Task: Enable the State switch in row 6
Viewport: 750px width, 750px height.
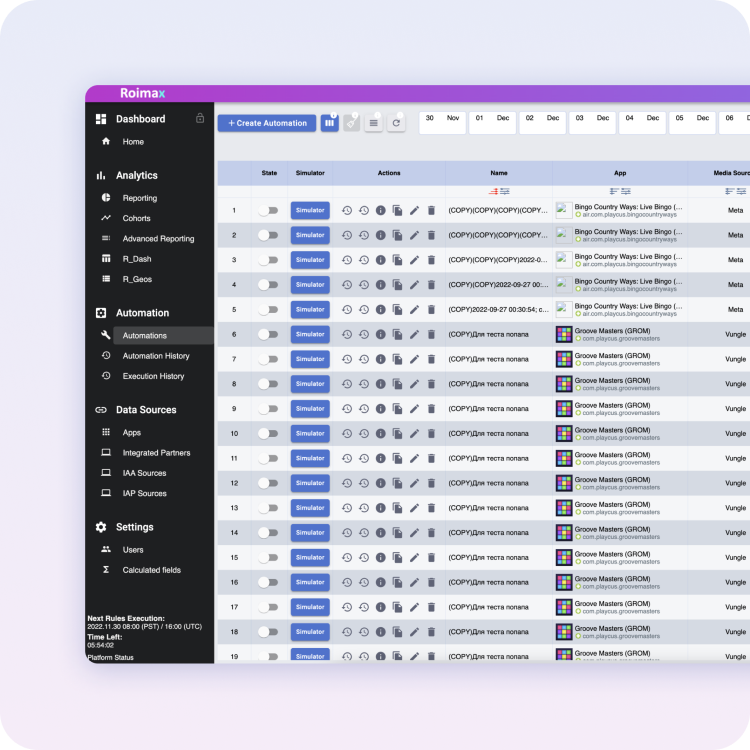Action: click(268, 334)
